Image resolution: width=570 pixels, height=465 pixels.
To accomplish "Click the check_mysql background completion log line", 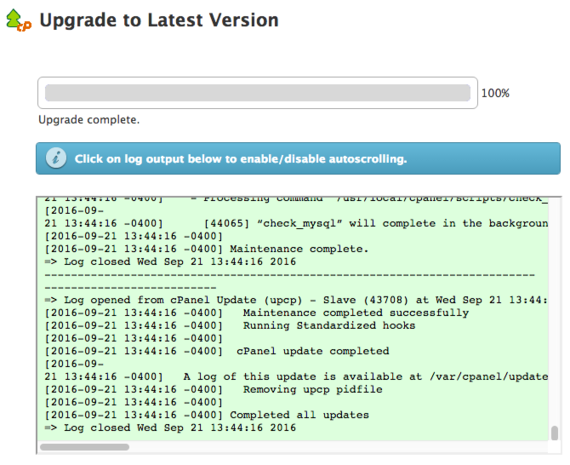I will [296, 223].
